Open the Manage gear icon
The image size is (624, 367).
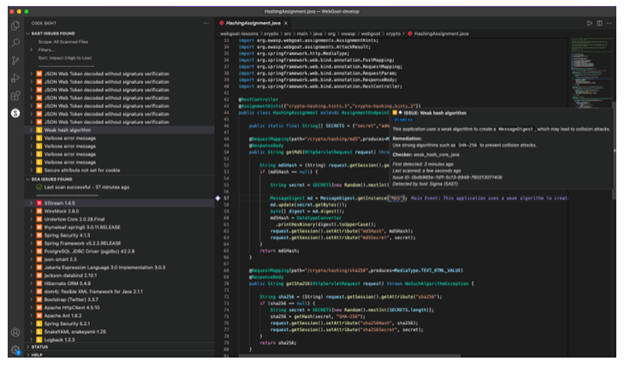pos(15,350)
